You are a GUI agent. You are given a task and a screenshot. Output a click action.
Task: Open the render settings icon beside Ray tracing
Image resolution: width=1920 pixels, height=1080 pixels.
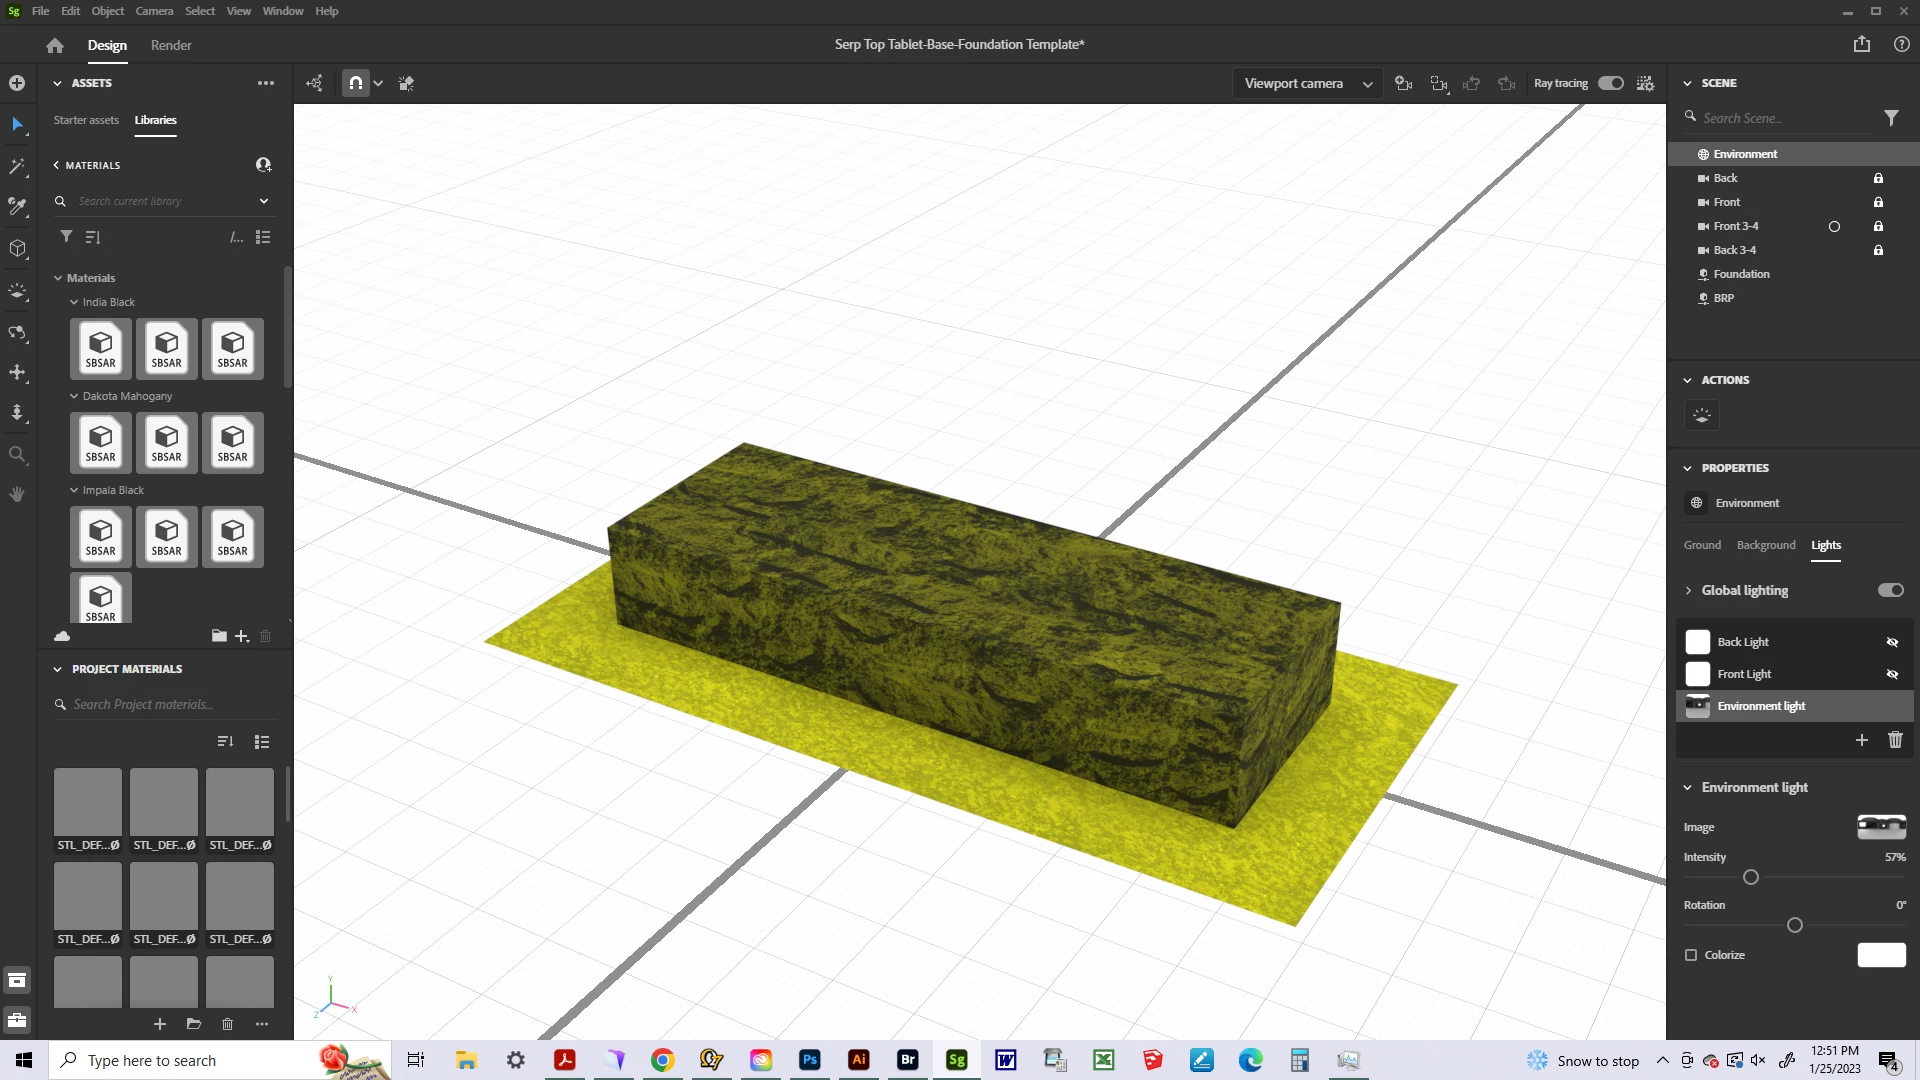pyautogui.click(x=1645, y=84)
